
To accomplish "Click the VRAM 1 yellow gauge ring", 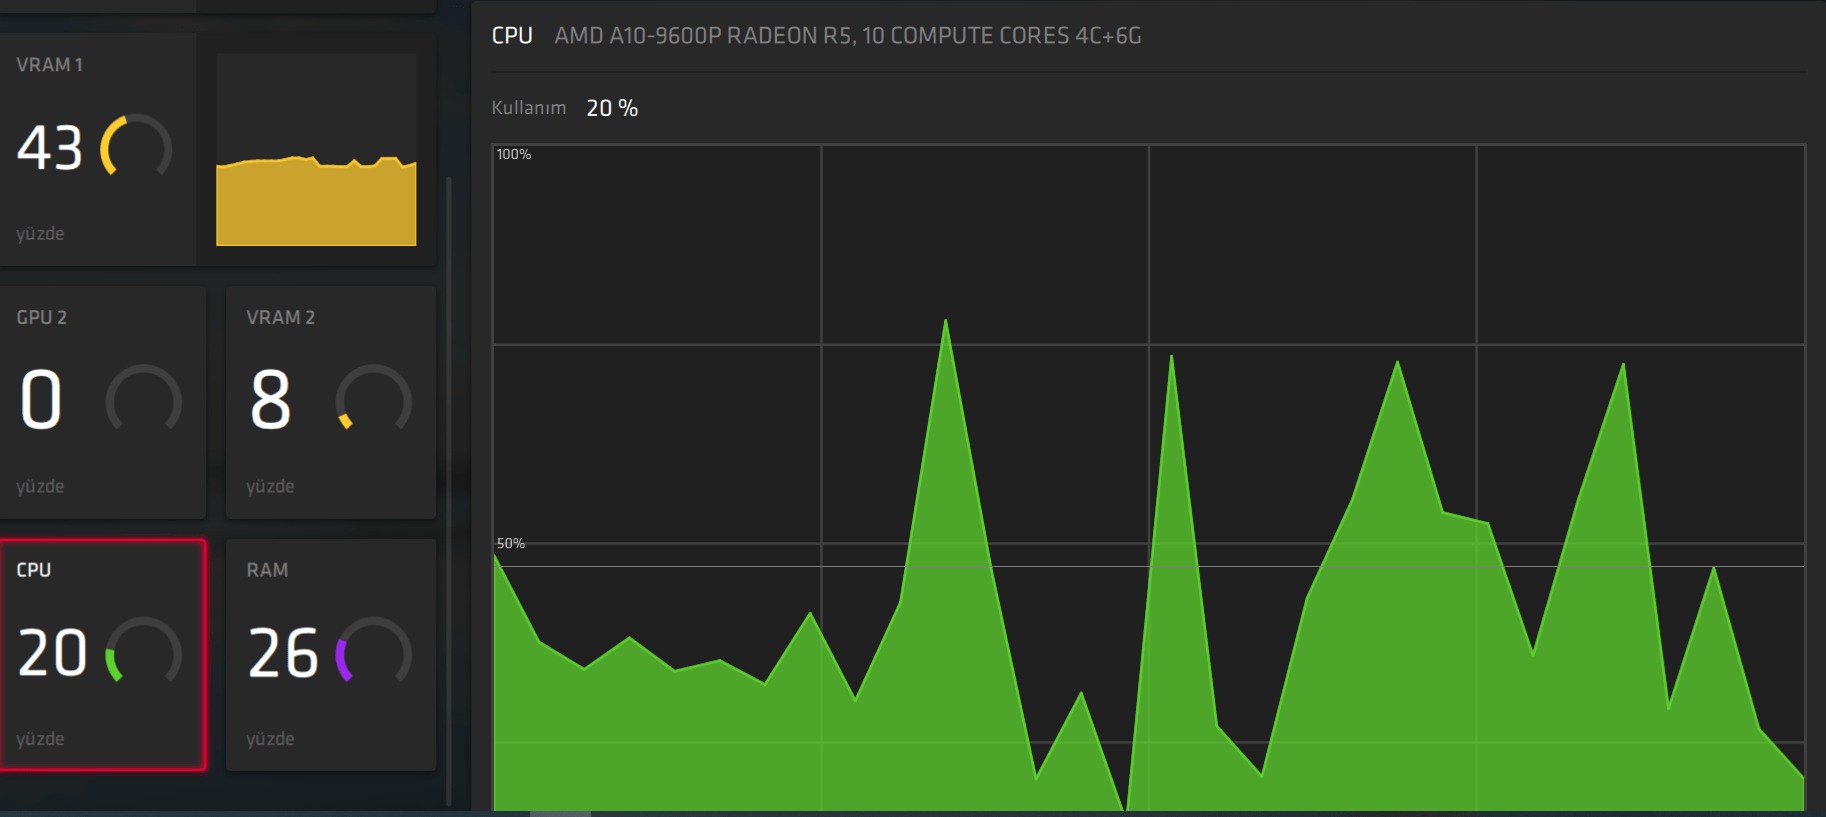I will pos(136,147).
